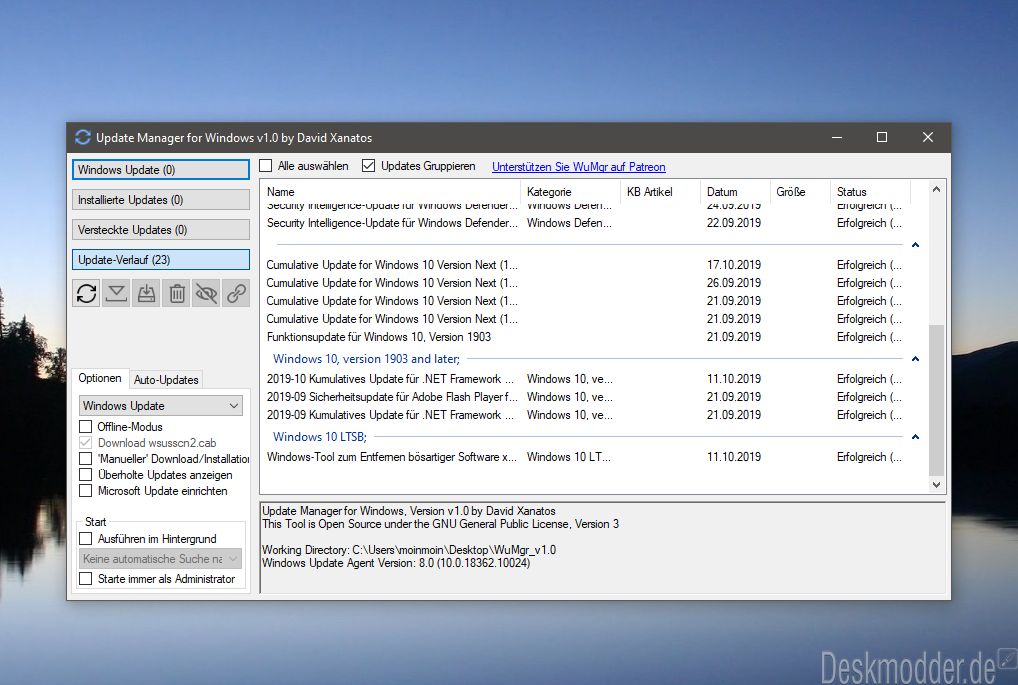This screenshot has height=685, width=1018.
Task: Click the Working Directory line in the log
Action: tap(409, 550)
